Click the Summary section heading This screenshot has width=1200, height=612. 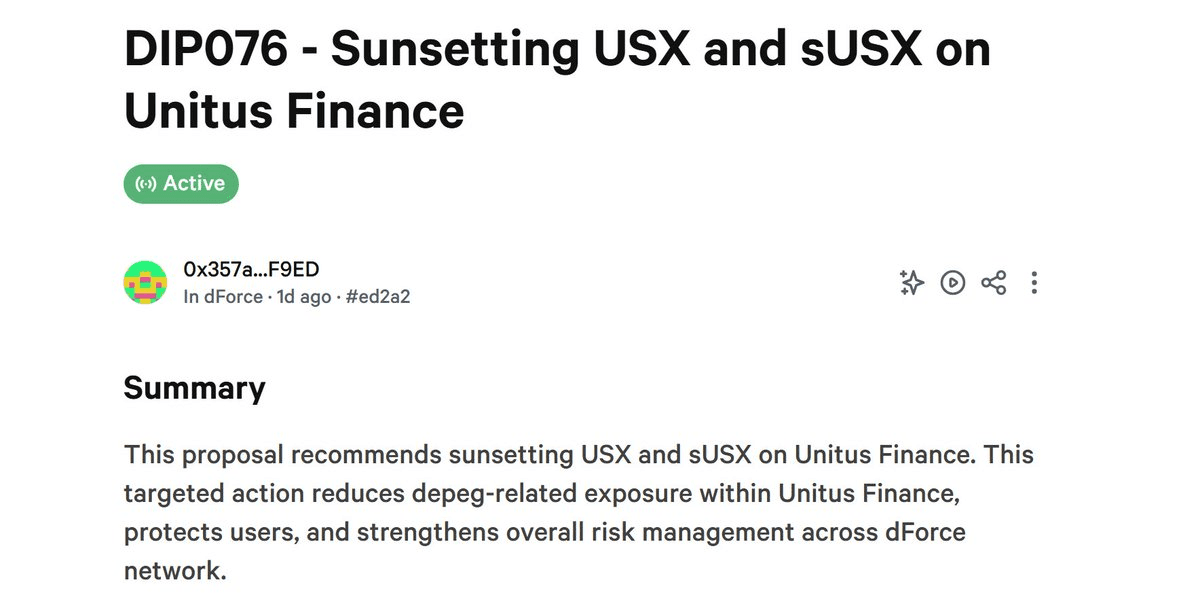point(194,388)
